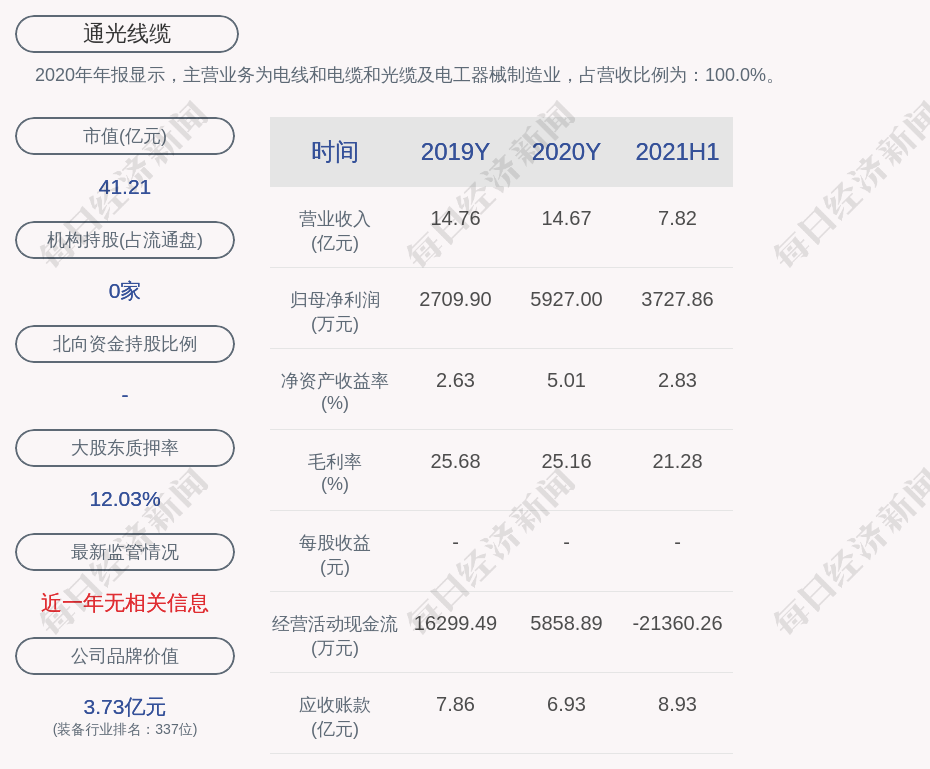Click the receivables value 8.93
Screen dimensions: 930x769
coord(677,704)
